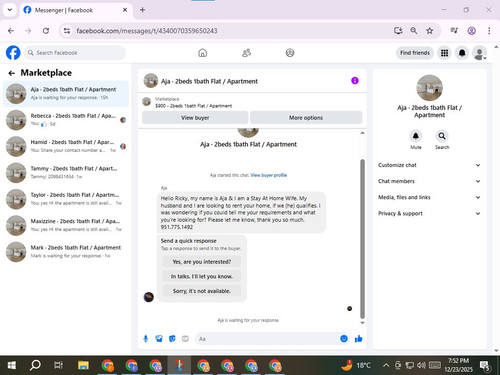Open Chrome profile avatar icon
The height and width of the screenshot is (375, 500).
[471, 31]
